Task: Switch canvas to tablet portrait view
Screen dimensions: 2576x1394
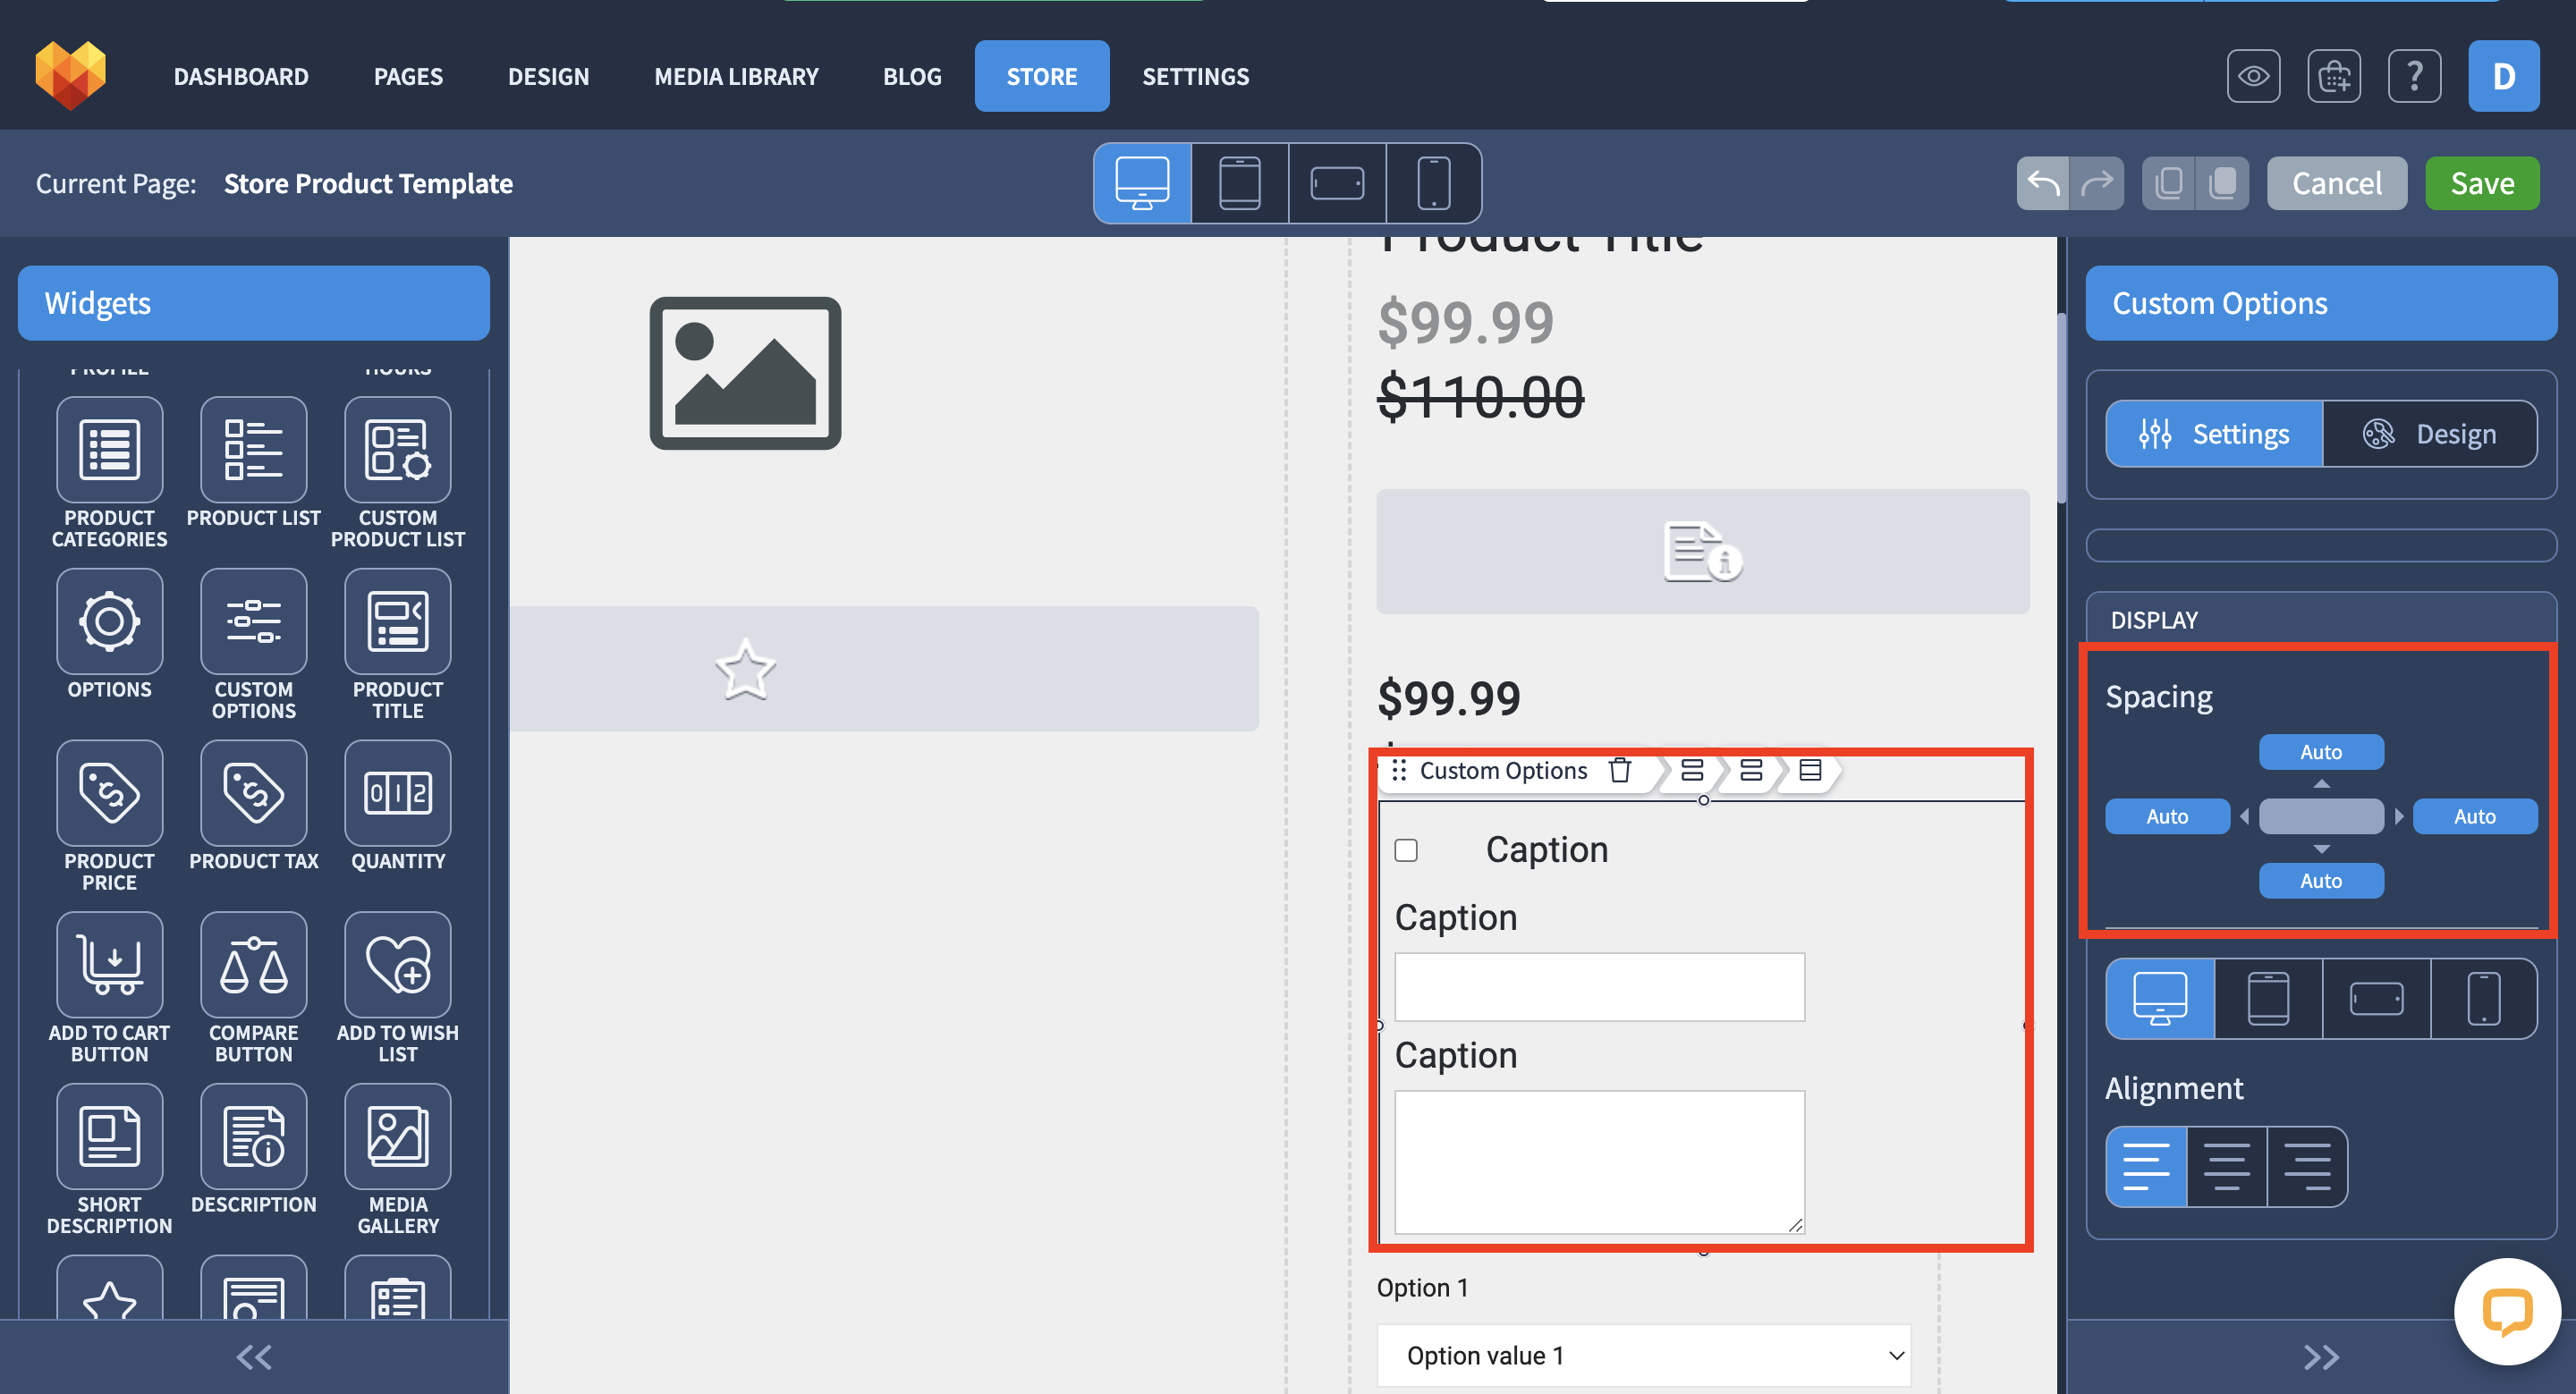Action: click(1240, 183)
